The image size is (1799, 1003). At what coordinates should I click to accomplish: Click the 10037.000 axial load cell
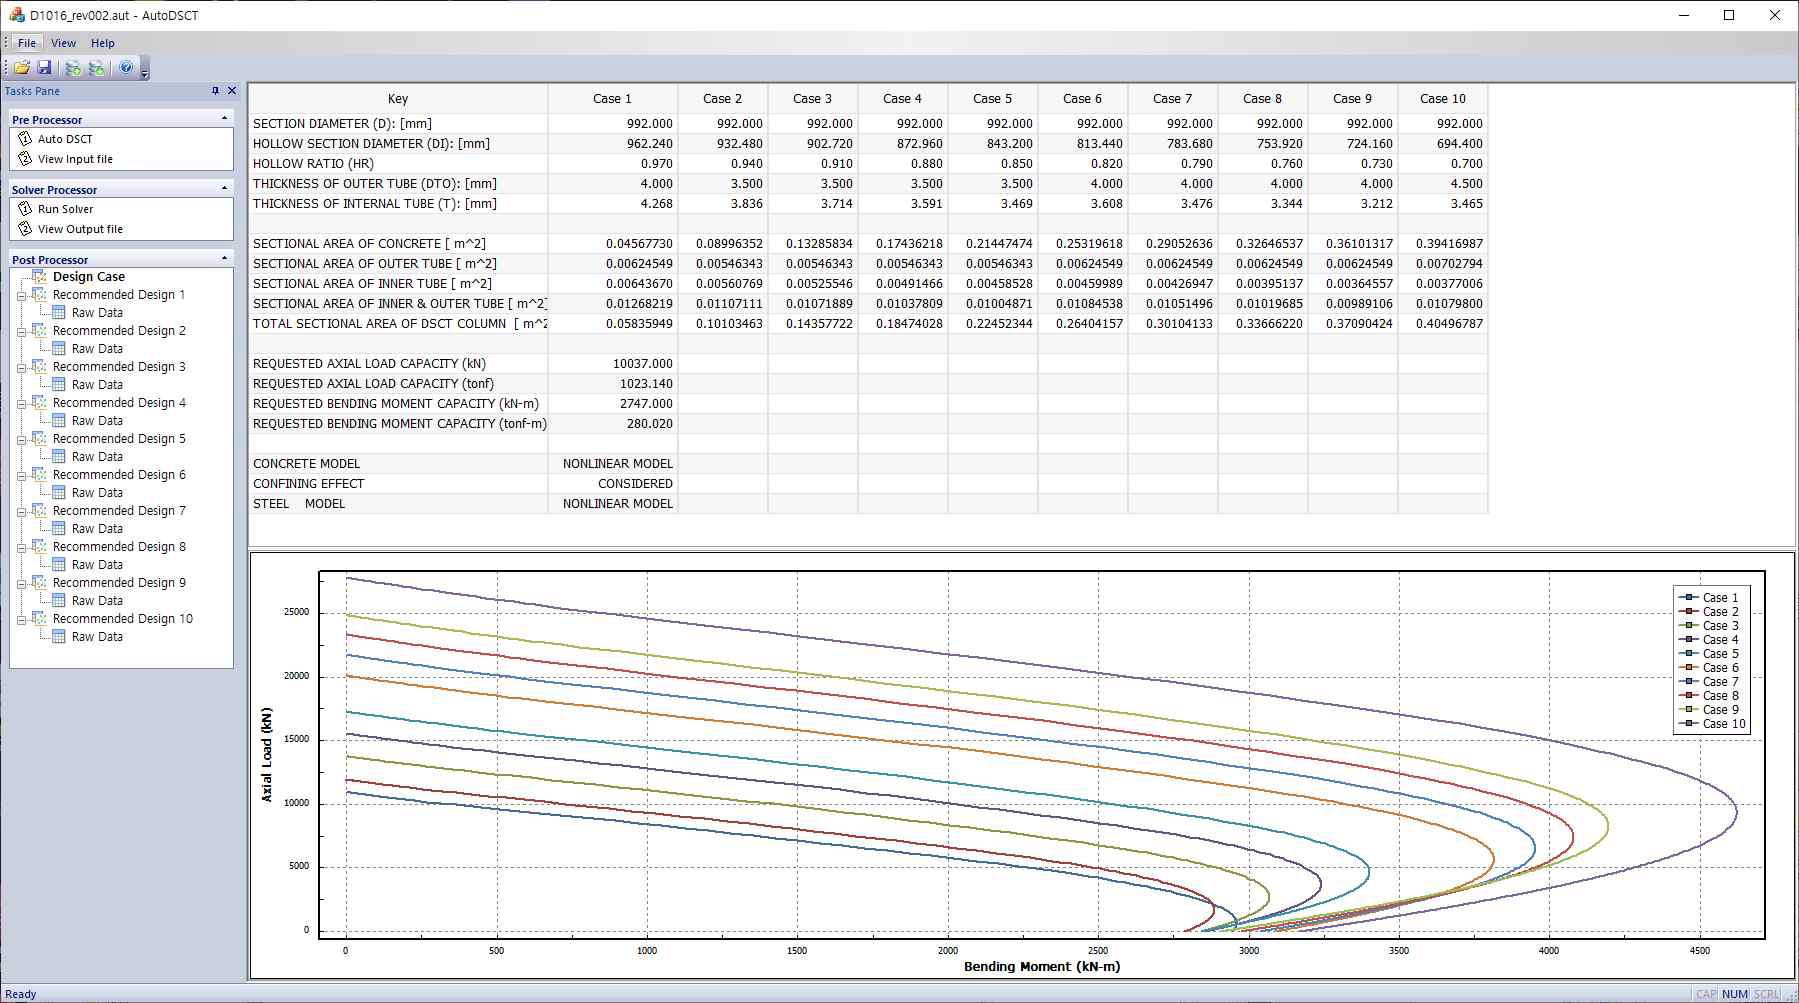613,364
